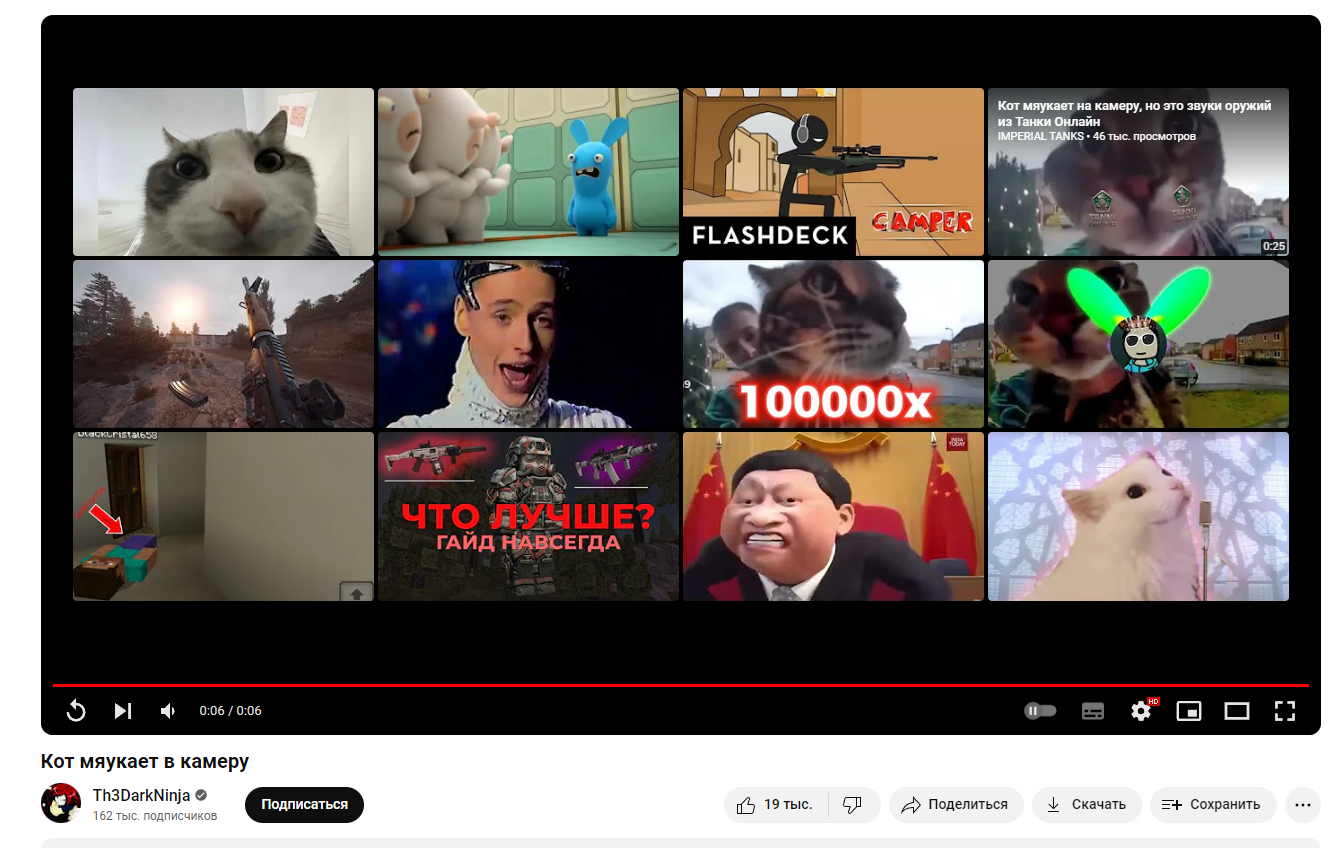
Task: Click the Th3DarkNinja channel avatar
Action: click(x=61, y=803)
